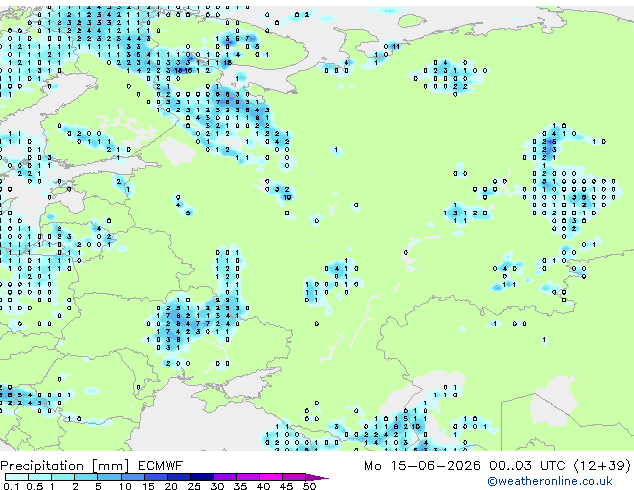634x490 pixels.
Task: Click the 40–45 mm legend swatch
Action: 271,477
